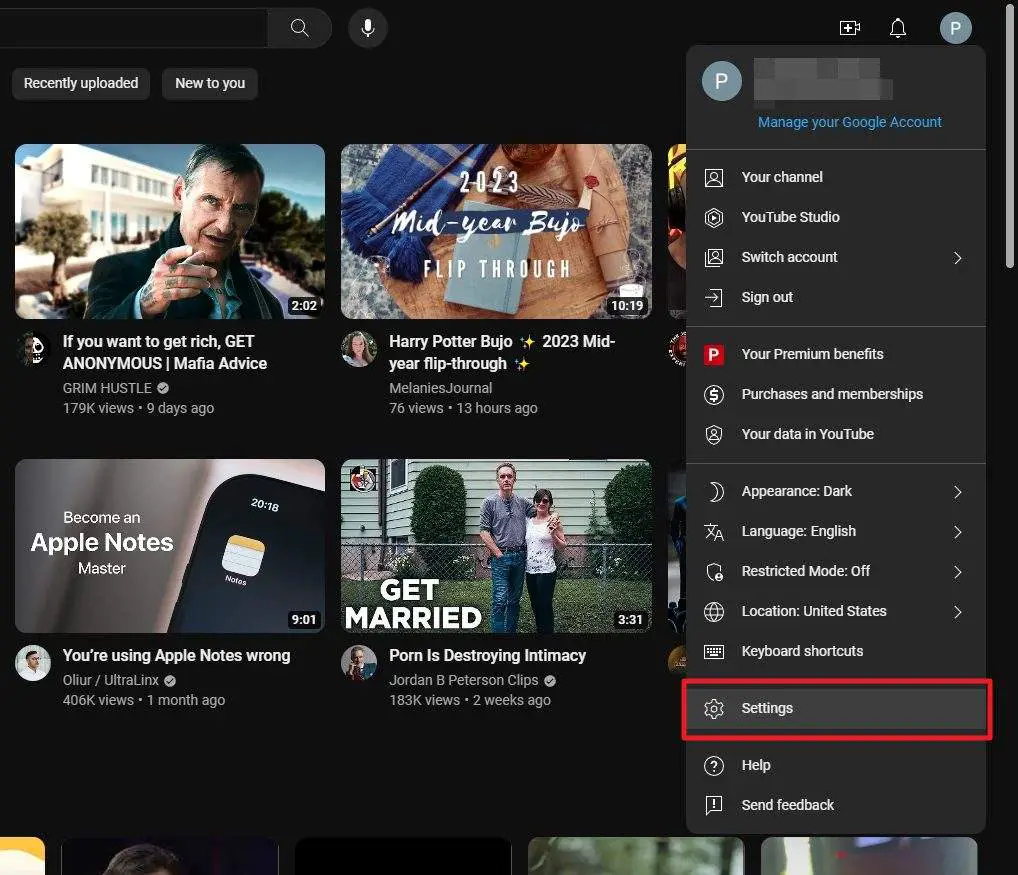The height and width of the screenshot is (875, 1018).
Task: Open the notifications bell
Action: point(898,28)
